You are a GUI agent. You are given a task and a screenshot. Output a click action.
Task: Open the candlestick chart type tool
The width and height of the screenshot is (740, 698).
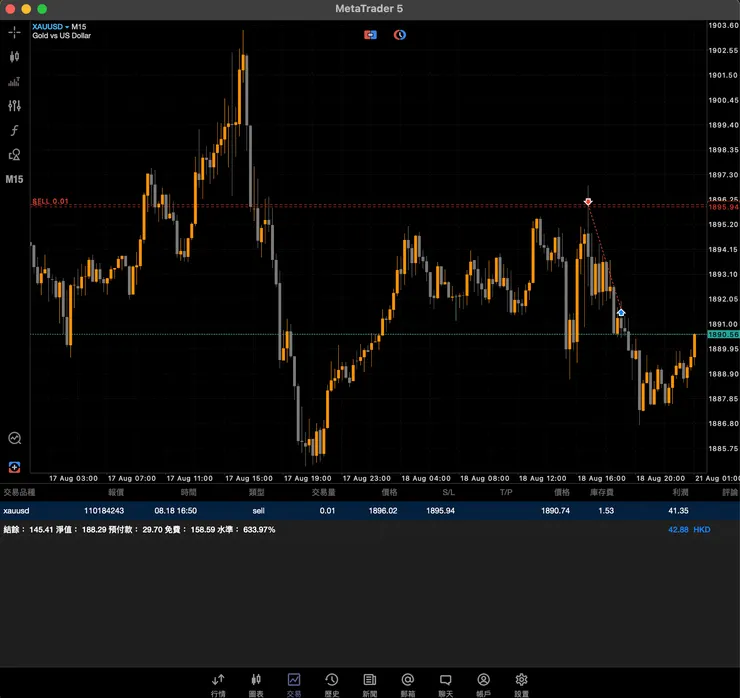[x=14, y=57]
